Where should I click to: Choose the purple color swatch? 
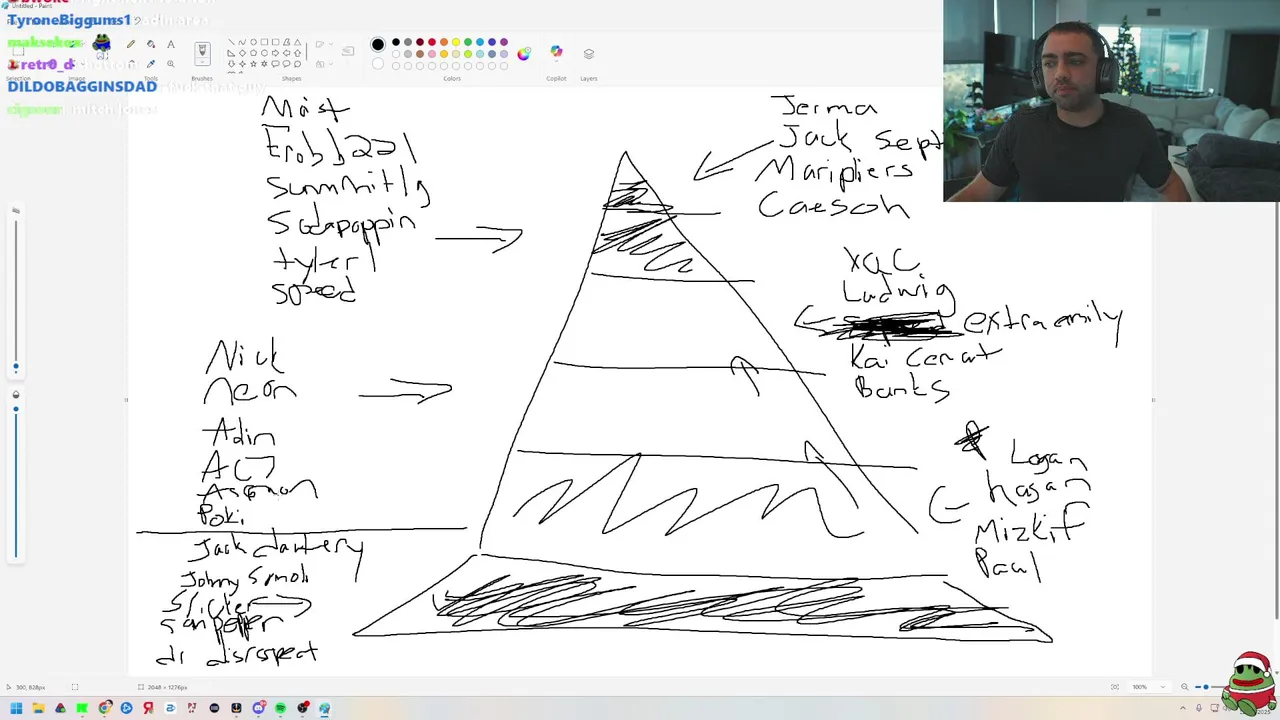tap(504, 42)
